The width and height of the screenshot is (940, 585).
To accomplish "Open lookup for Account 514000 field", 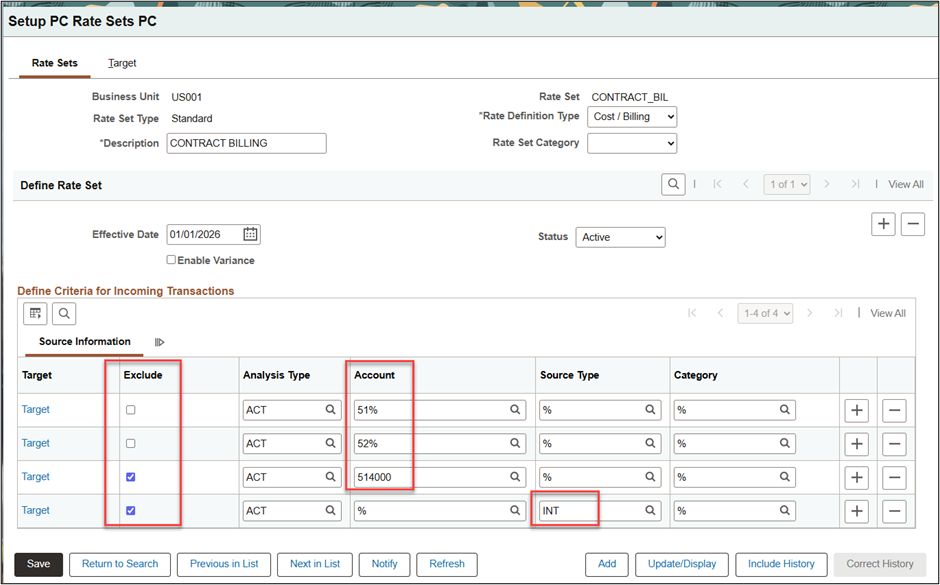I will click(515, 477).
